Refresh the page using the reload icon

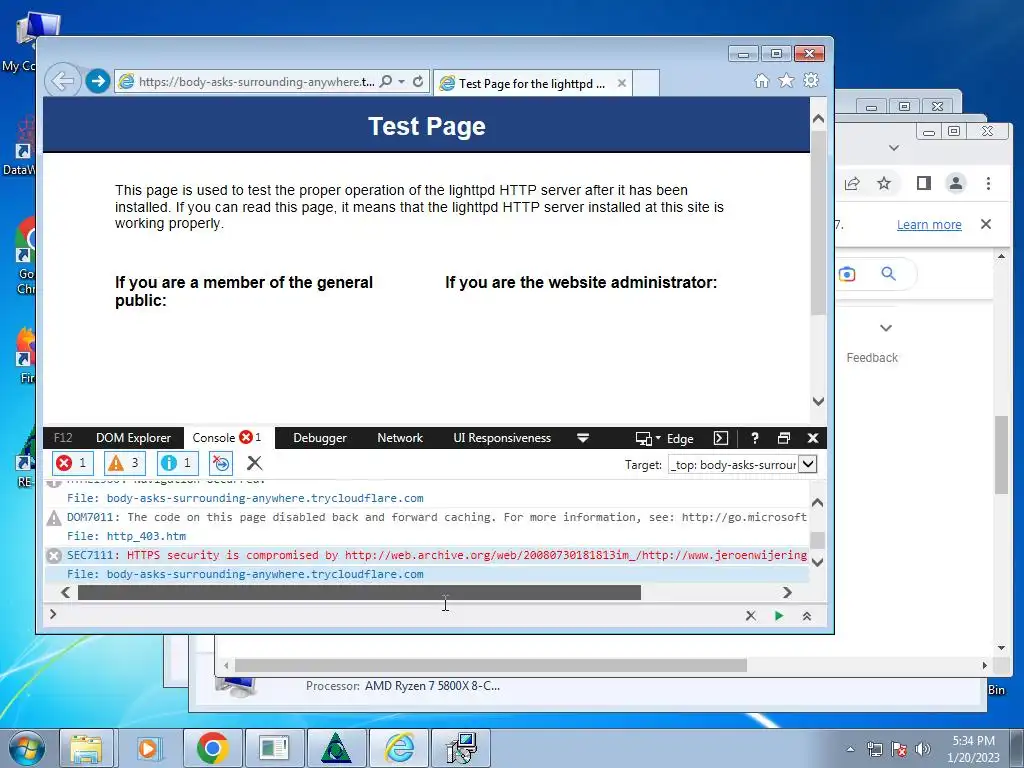418,82
